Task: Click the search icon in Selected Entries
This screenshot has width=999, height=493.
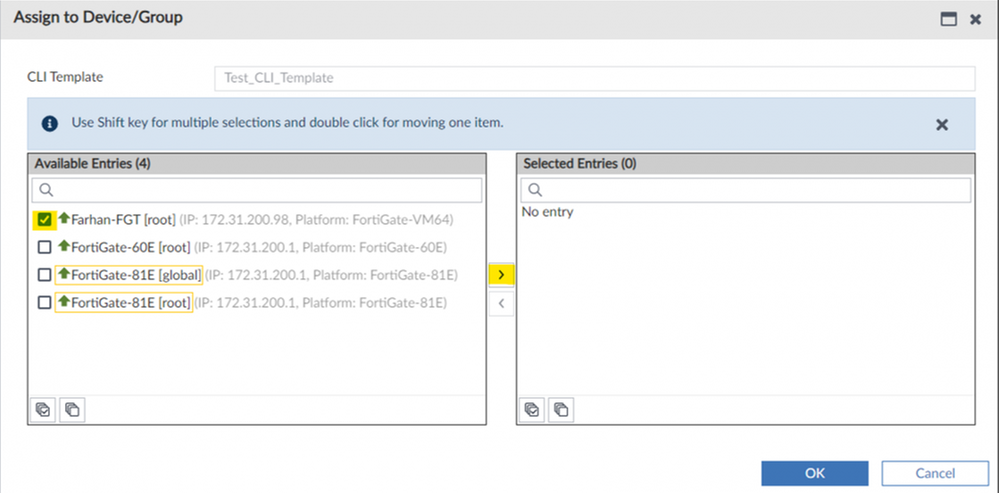Action: pos(535,190)
